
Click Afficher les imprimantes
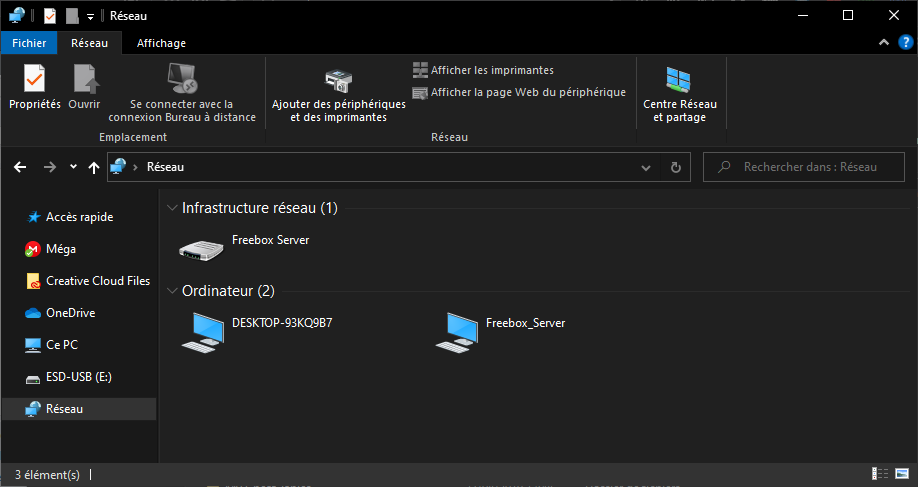point(483,70)
